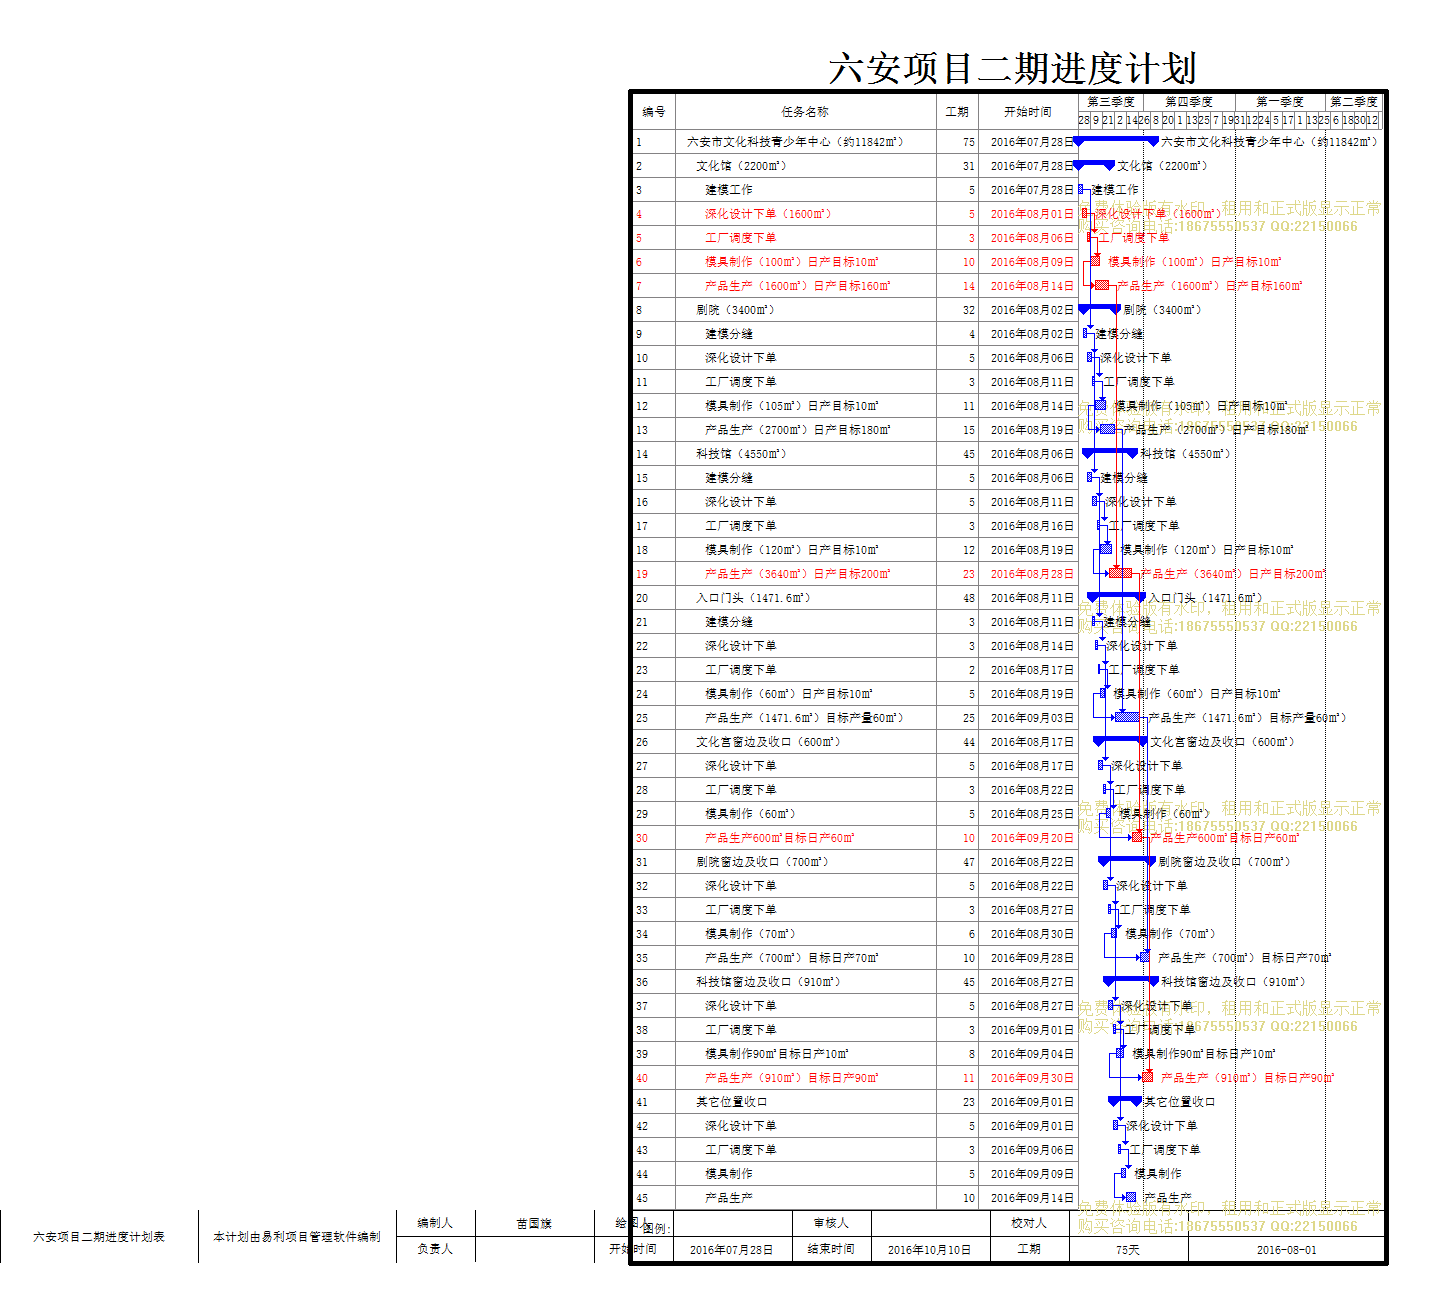The width and height of the screenshot is (1435, 1312).
Task: Click the summary Gantt bar for 其它位置收口
Action: tap(1125, 1101)
